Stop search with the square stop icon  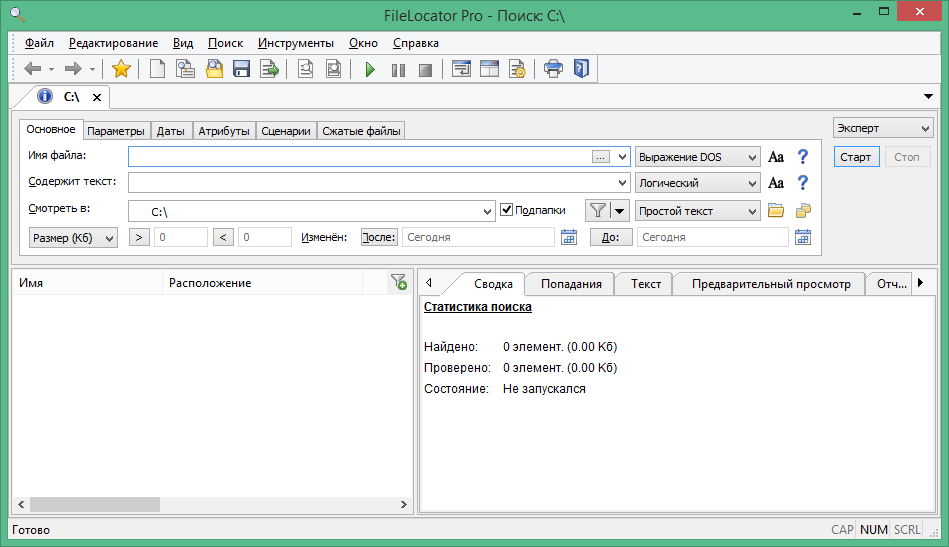425,70
